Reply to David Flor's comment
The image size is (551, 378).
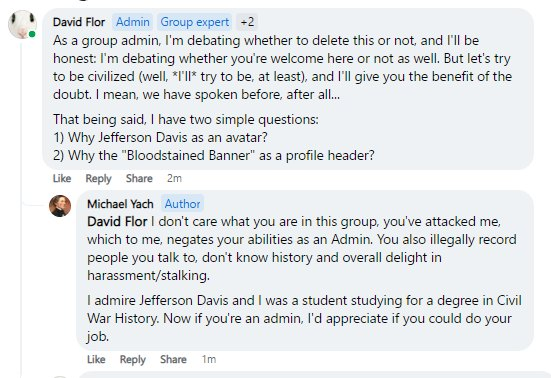[x=98, y=178]
